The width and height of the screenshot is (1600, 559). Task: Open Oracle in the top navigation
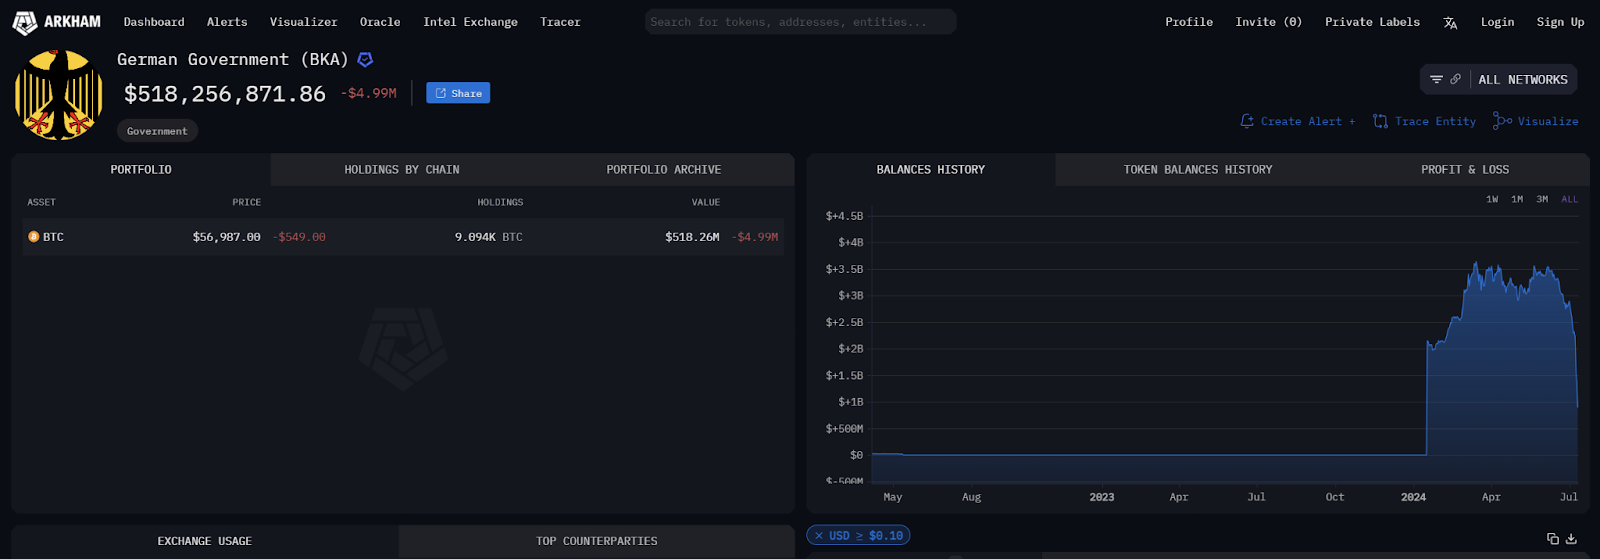pyautogui.click(x=380, y=22)
